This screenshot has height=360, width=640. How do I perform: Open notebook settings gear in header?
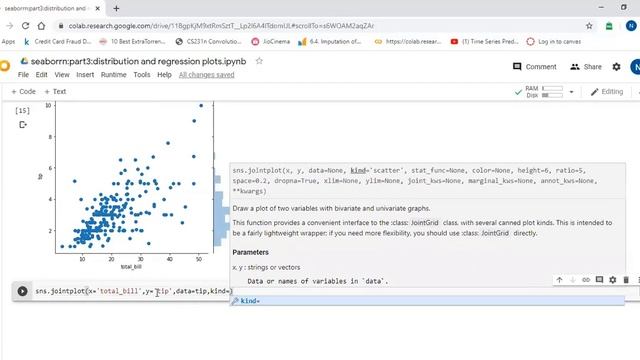616,67
